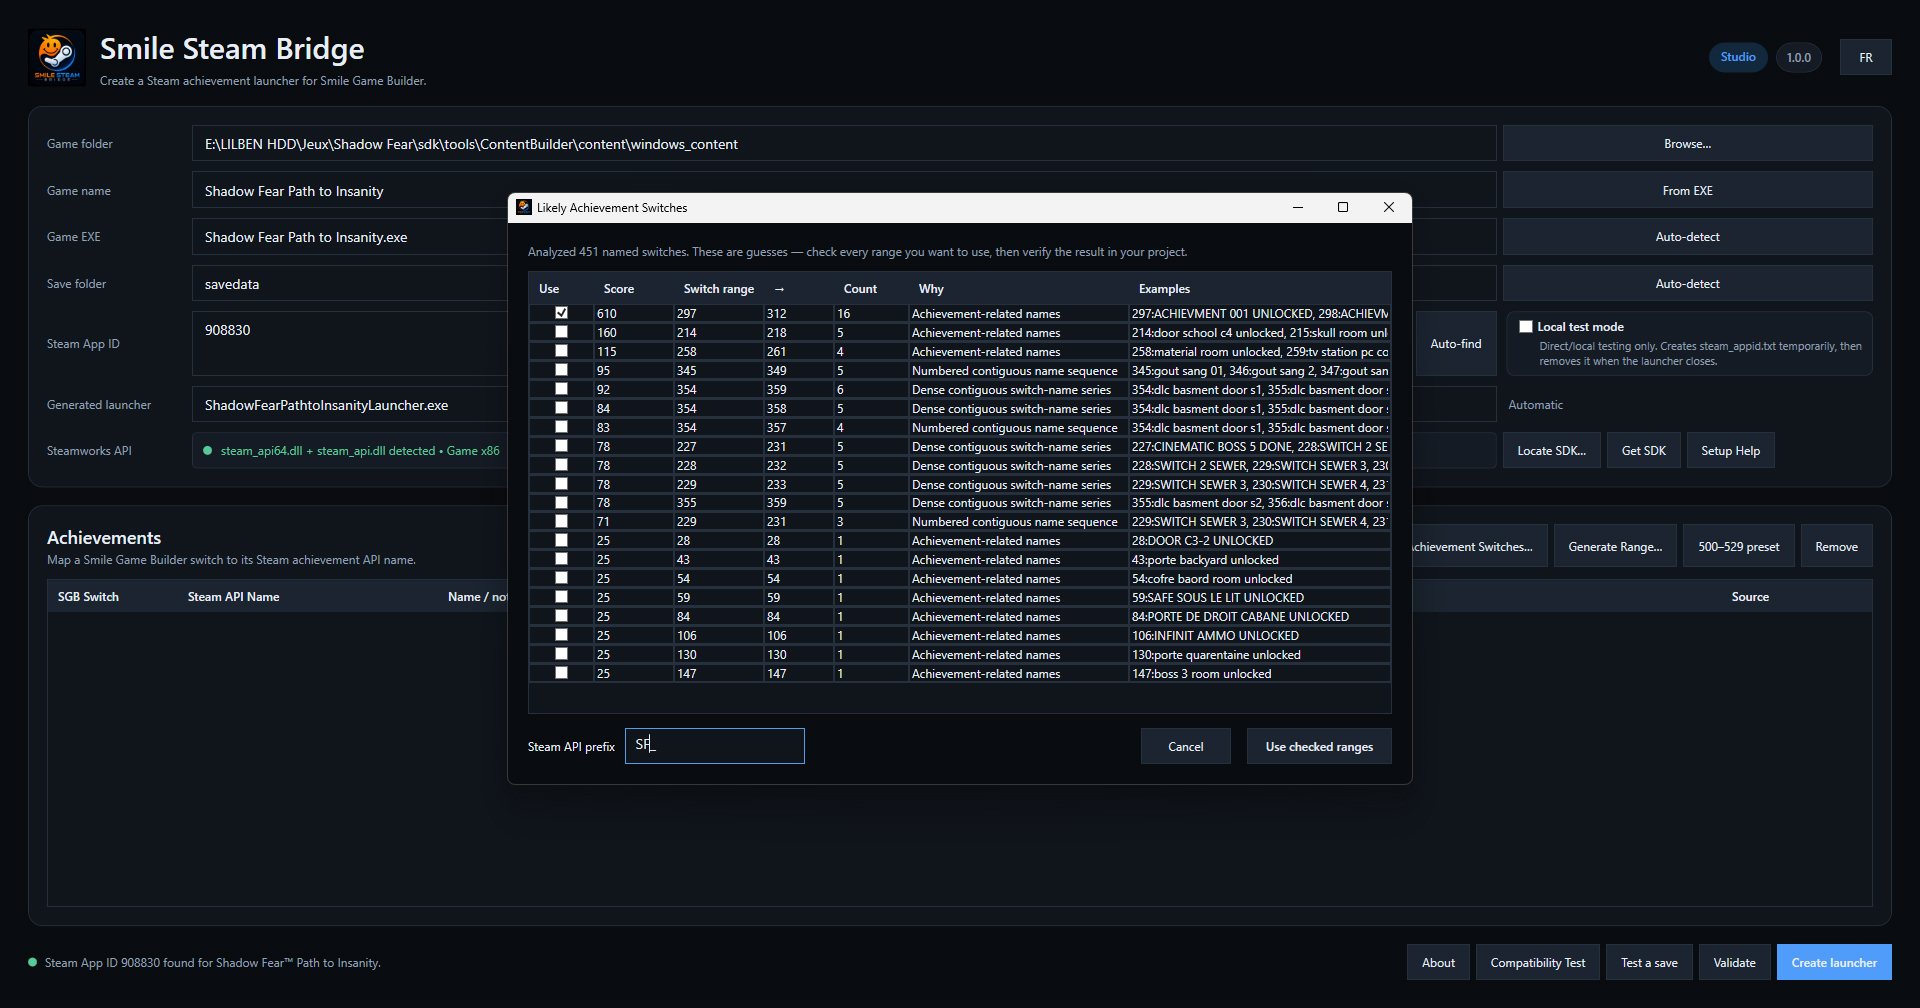Click the Auto-find Steam App ID button
The width and height of the screenshot is (1920, 1008).
click(1456, 344)
